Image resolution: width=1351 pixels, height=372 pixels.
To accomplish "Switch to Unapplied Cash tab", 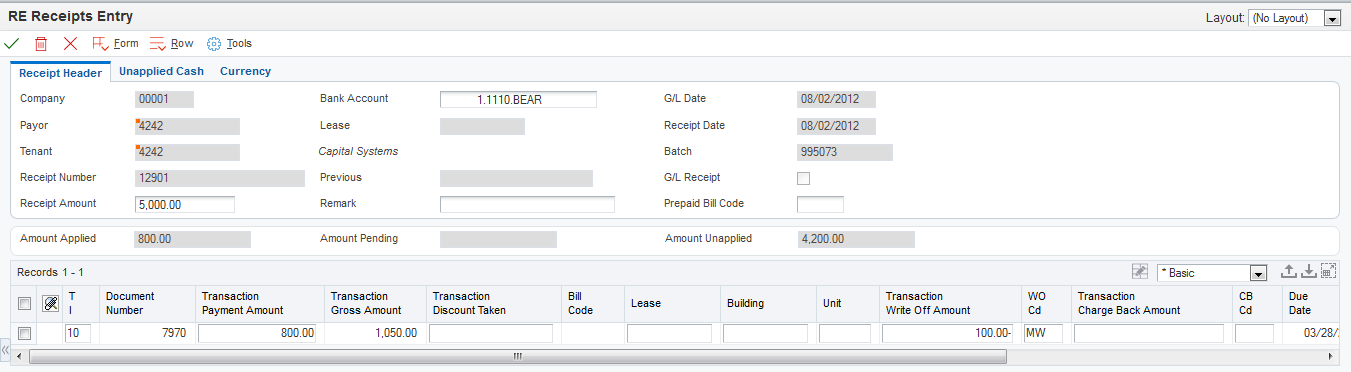I will pos(161,71).
